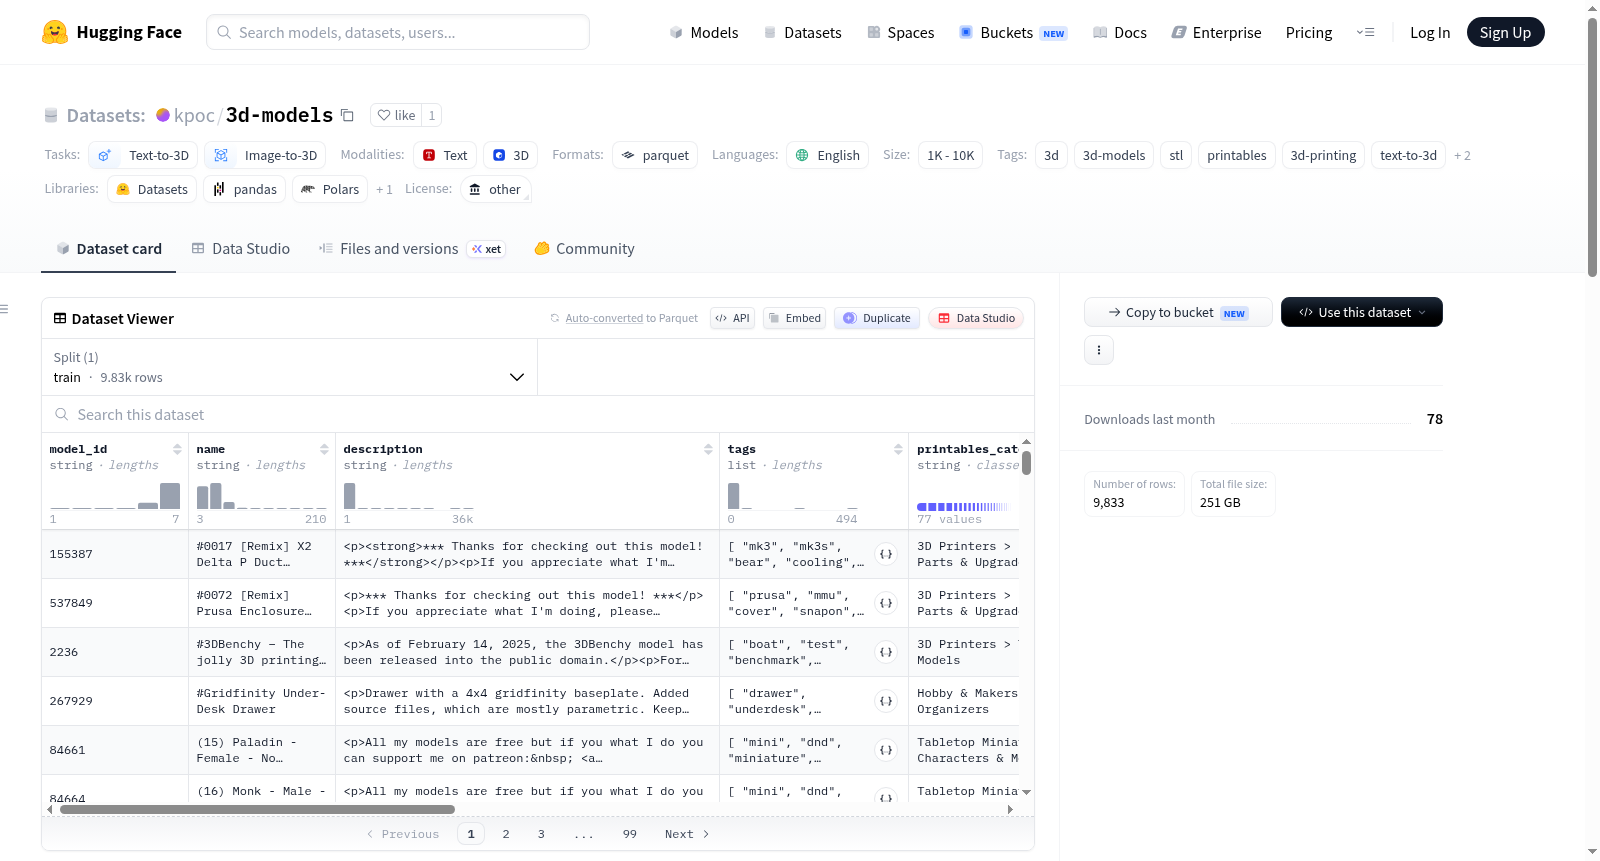Expand tags JSON for row 267929

(x=886, y=701)
